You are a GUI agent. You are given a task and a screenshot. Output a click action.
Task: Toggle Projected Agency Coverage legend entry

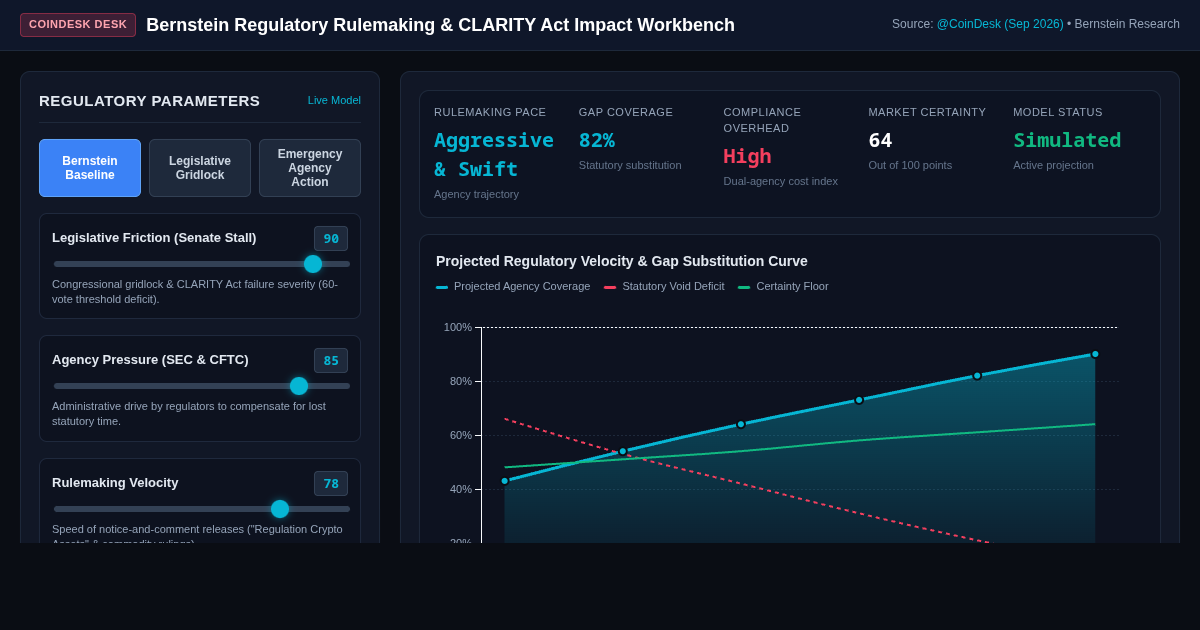point(513,286)
